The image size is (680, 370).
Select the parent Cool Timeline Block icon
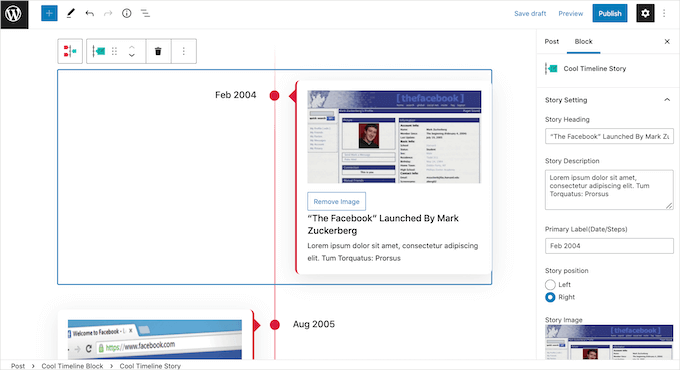(70, 51)
